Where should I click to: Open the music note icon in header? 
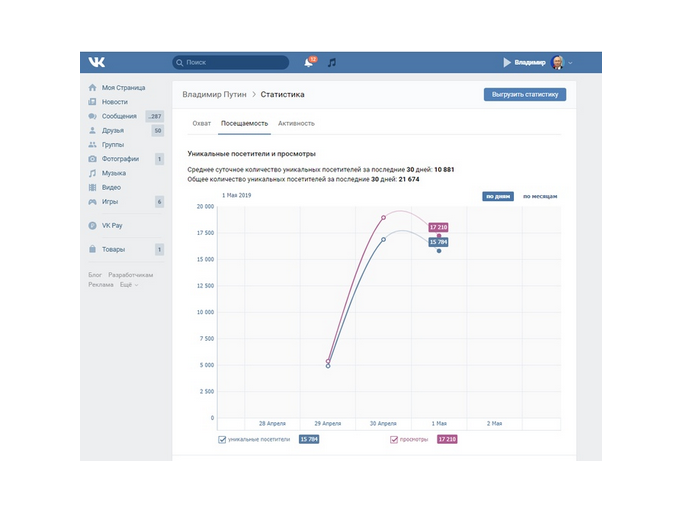(x=332, y=63)
